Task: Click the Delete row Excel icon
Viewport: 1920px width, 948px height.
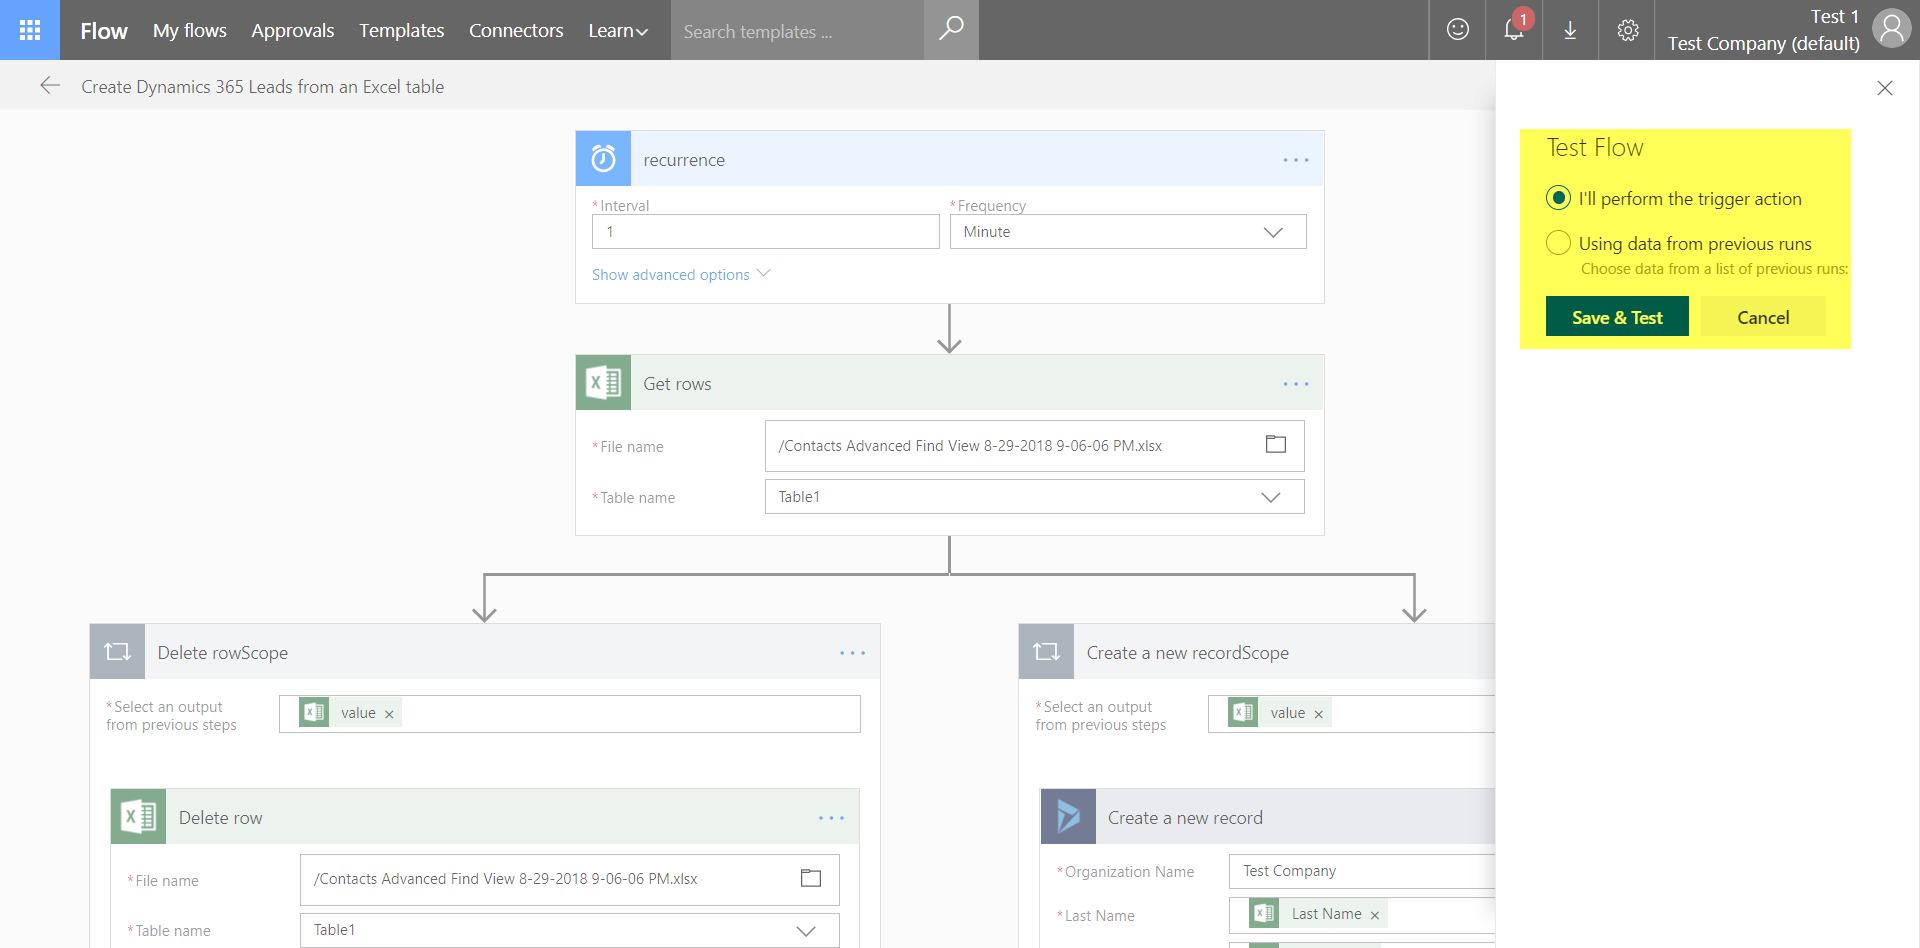Action: point(138,816)
